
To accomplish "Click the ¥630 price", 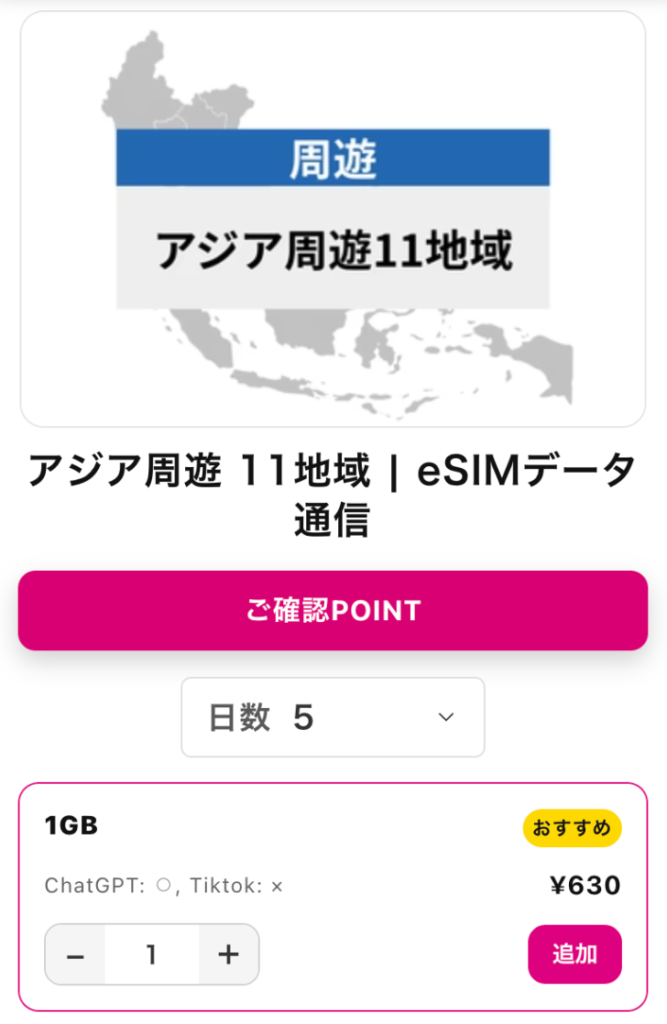I will (585, 886).
